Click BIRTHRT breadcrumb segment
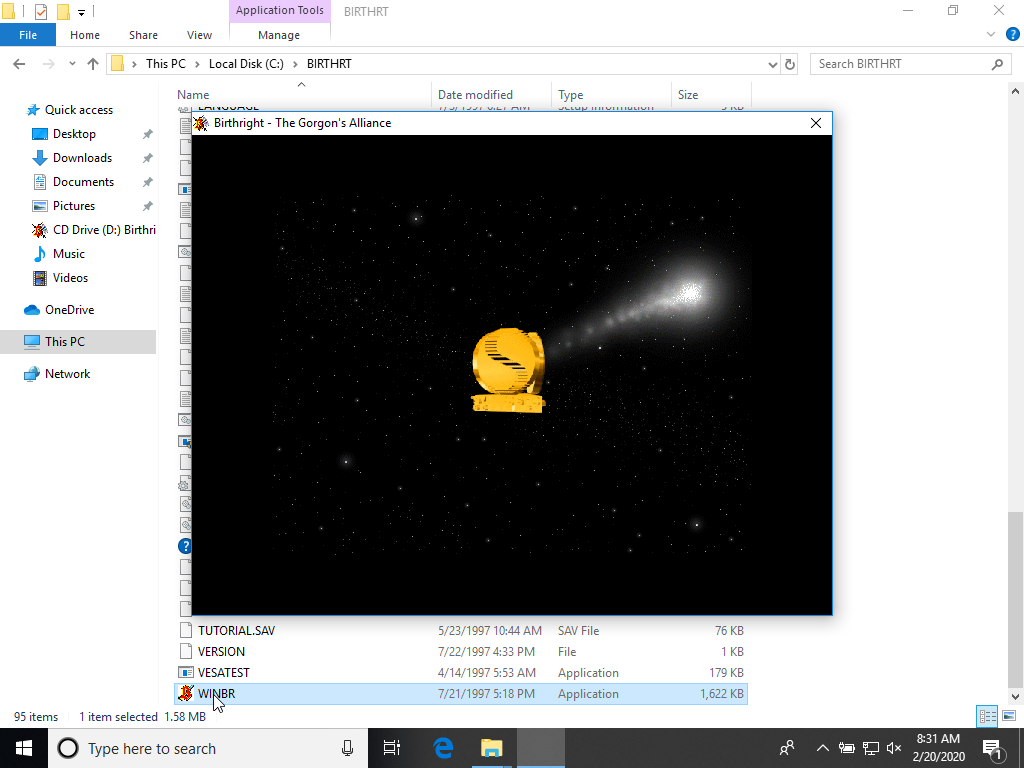1024x768 pixels. pos(329,63)
